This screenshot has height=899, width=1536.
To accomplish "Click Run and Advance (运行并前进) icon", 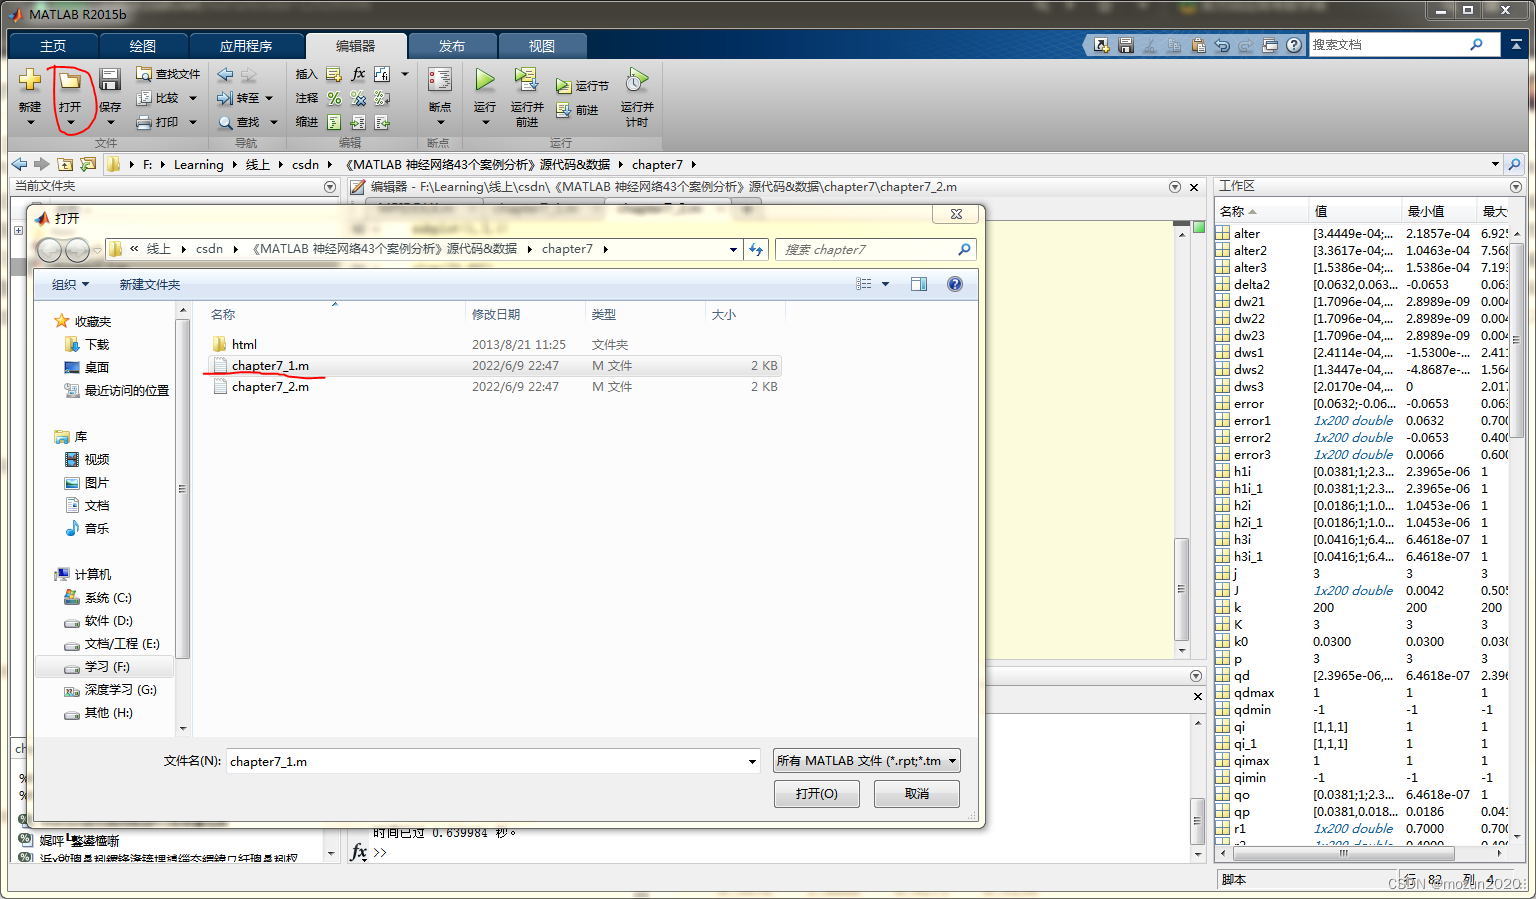I will pos(526,80).
